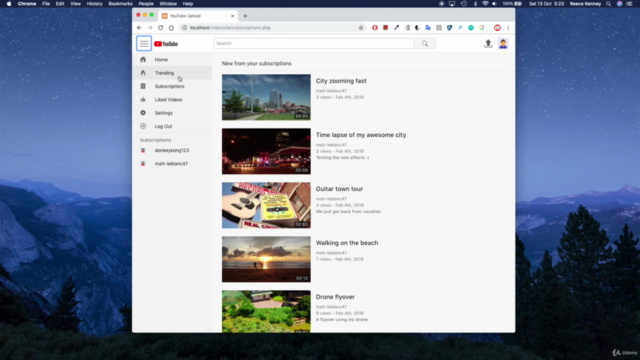Open the File menu
Image resolution: width=640 pixels, height=360 pixels.
(46, 4)
